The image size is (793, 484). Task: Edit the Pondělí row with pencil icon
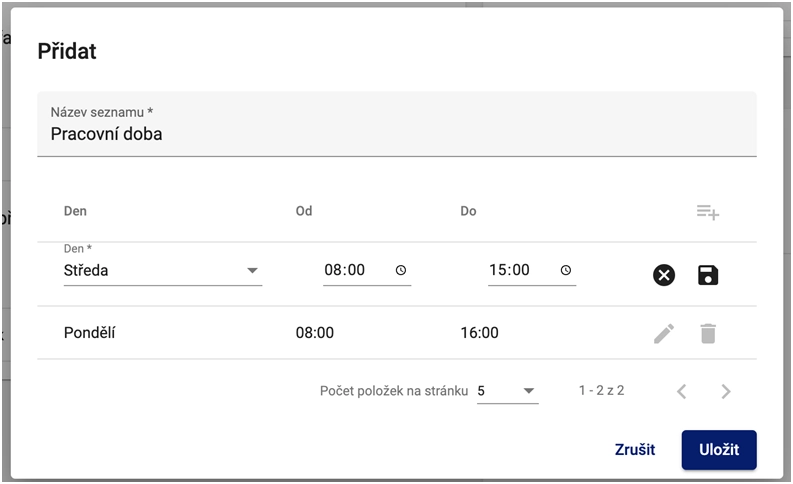pos(664,333)
